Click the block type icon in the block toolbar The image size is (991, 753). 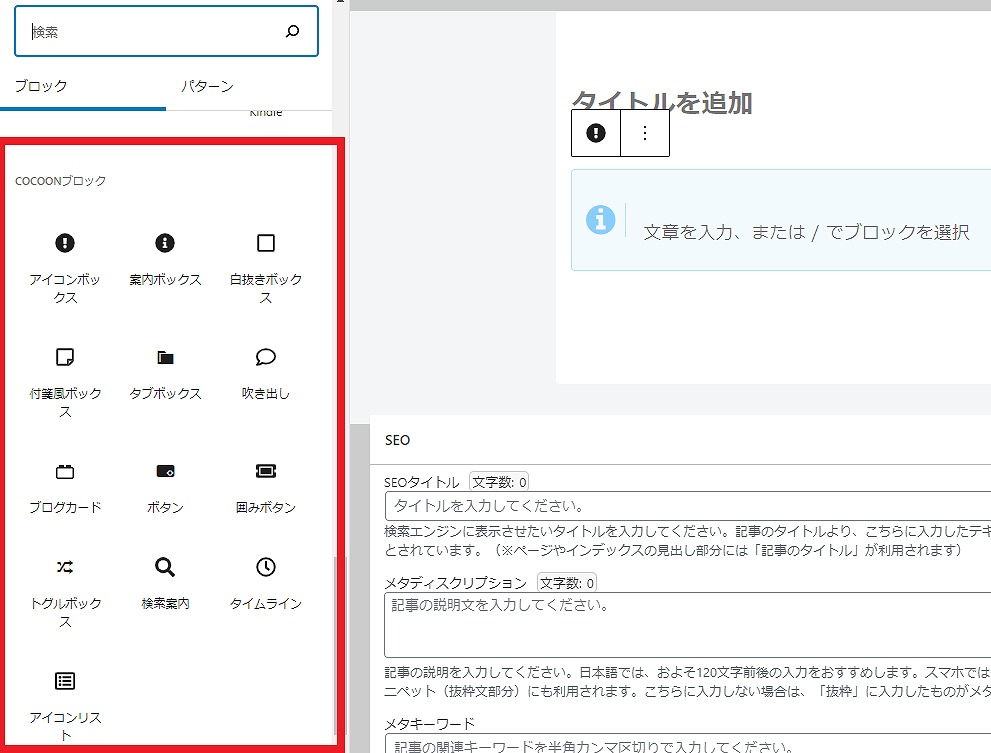pyautogui.click(x=595, y=133)
